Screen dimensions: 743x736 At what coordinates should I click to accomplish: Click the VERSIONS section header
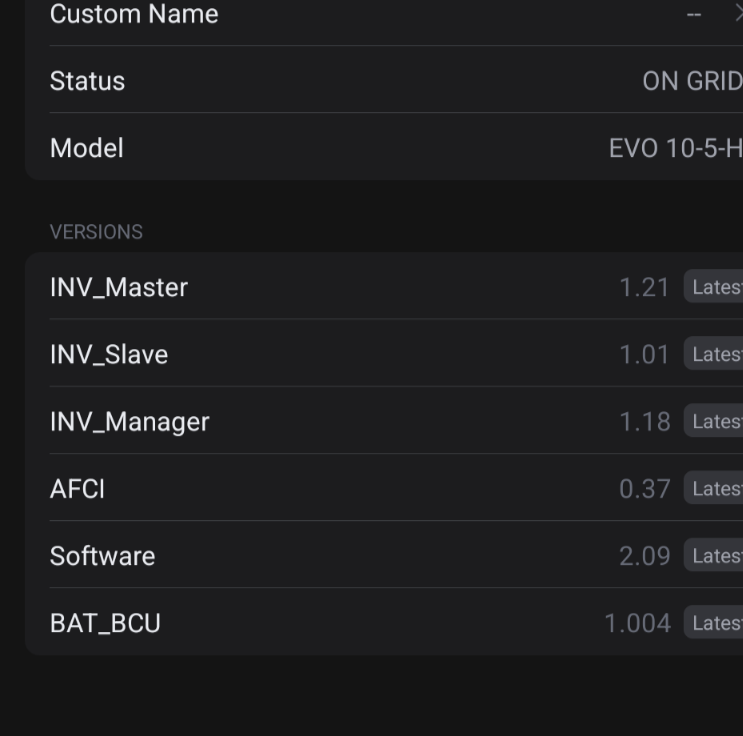tap(96, 232)
